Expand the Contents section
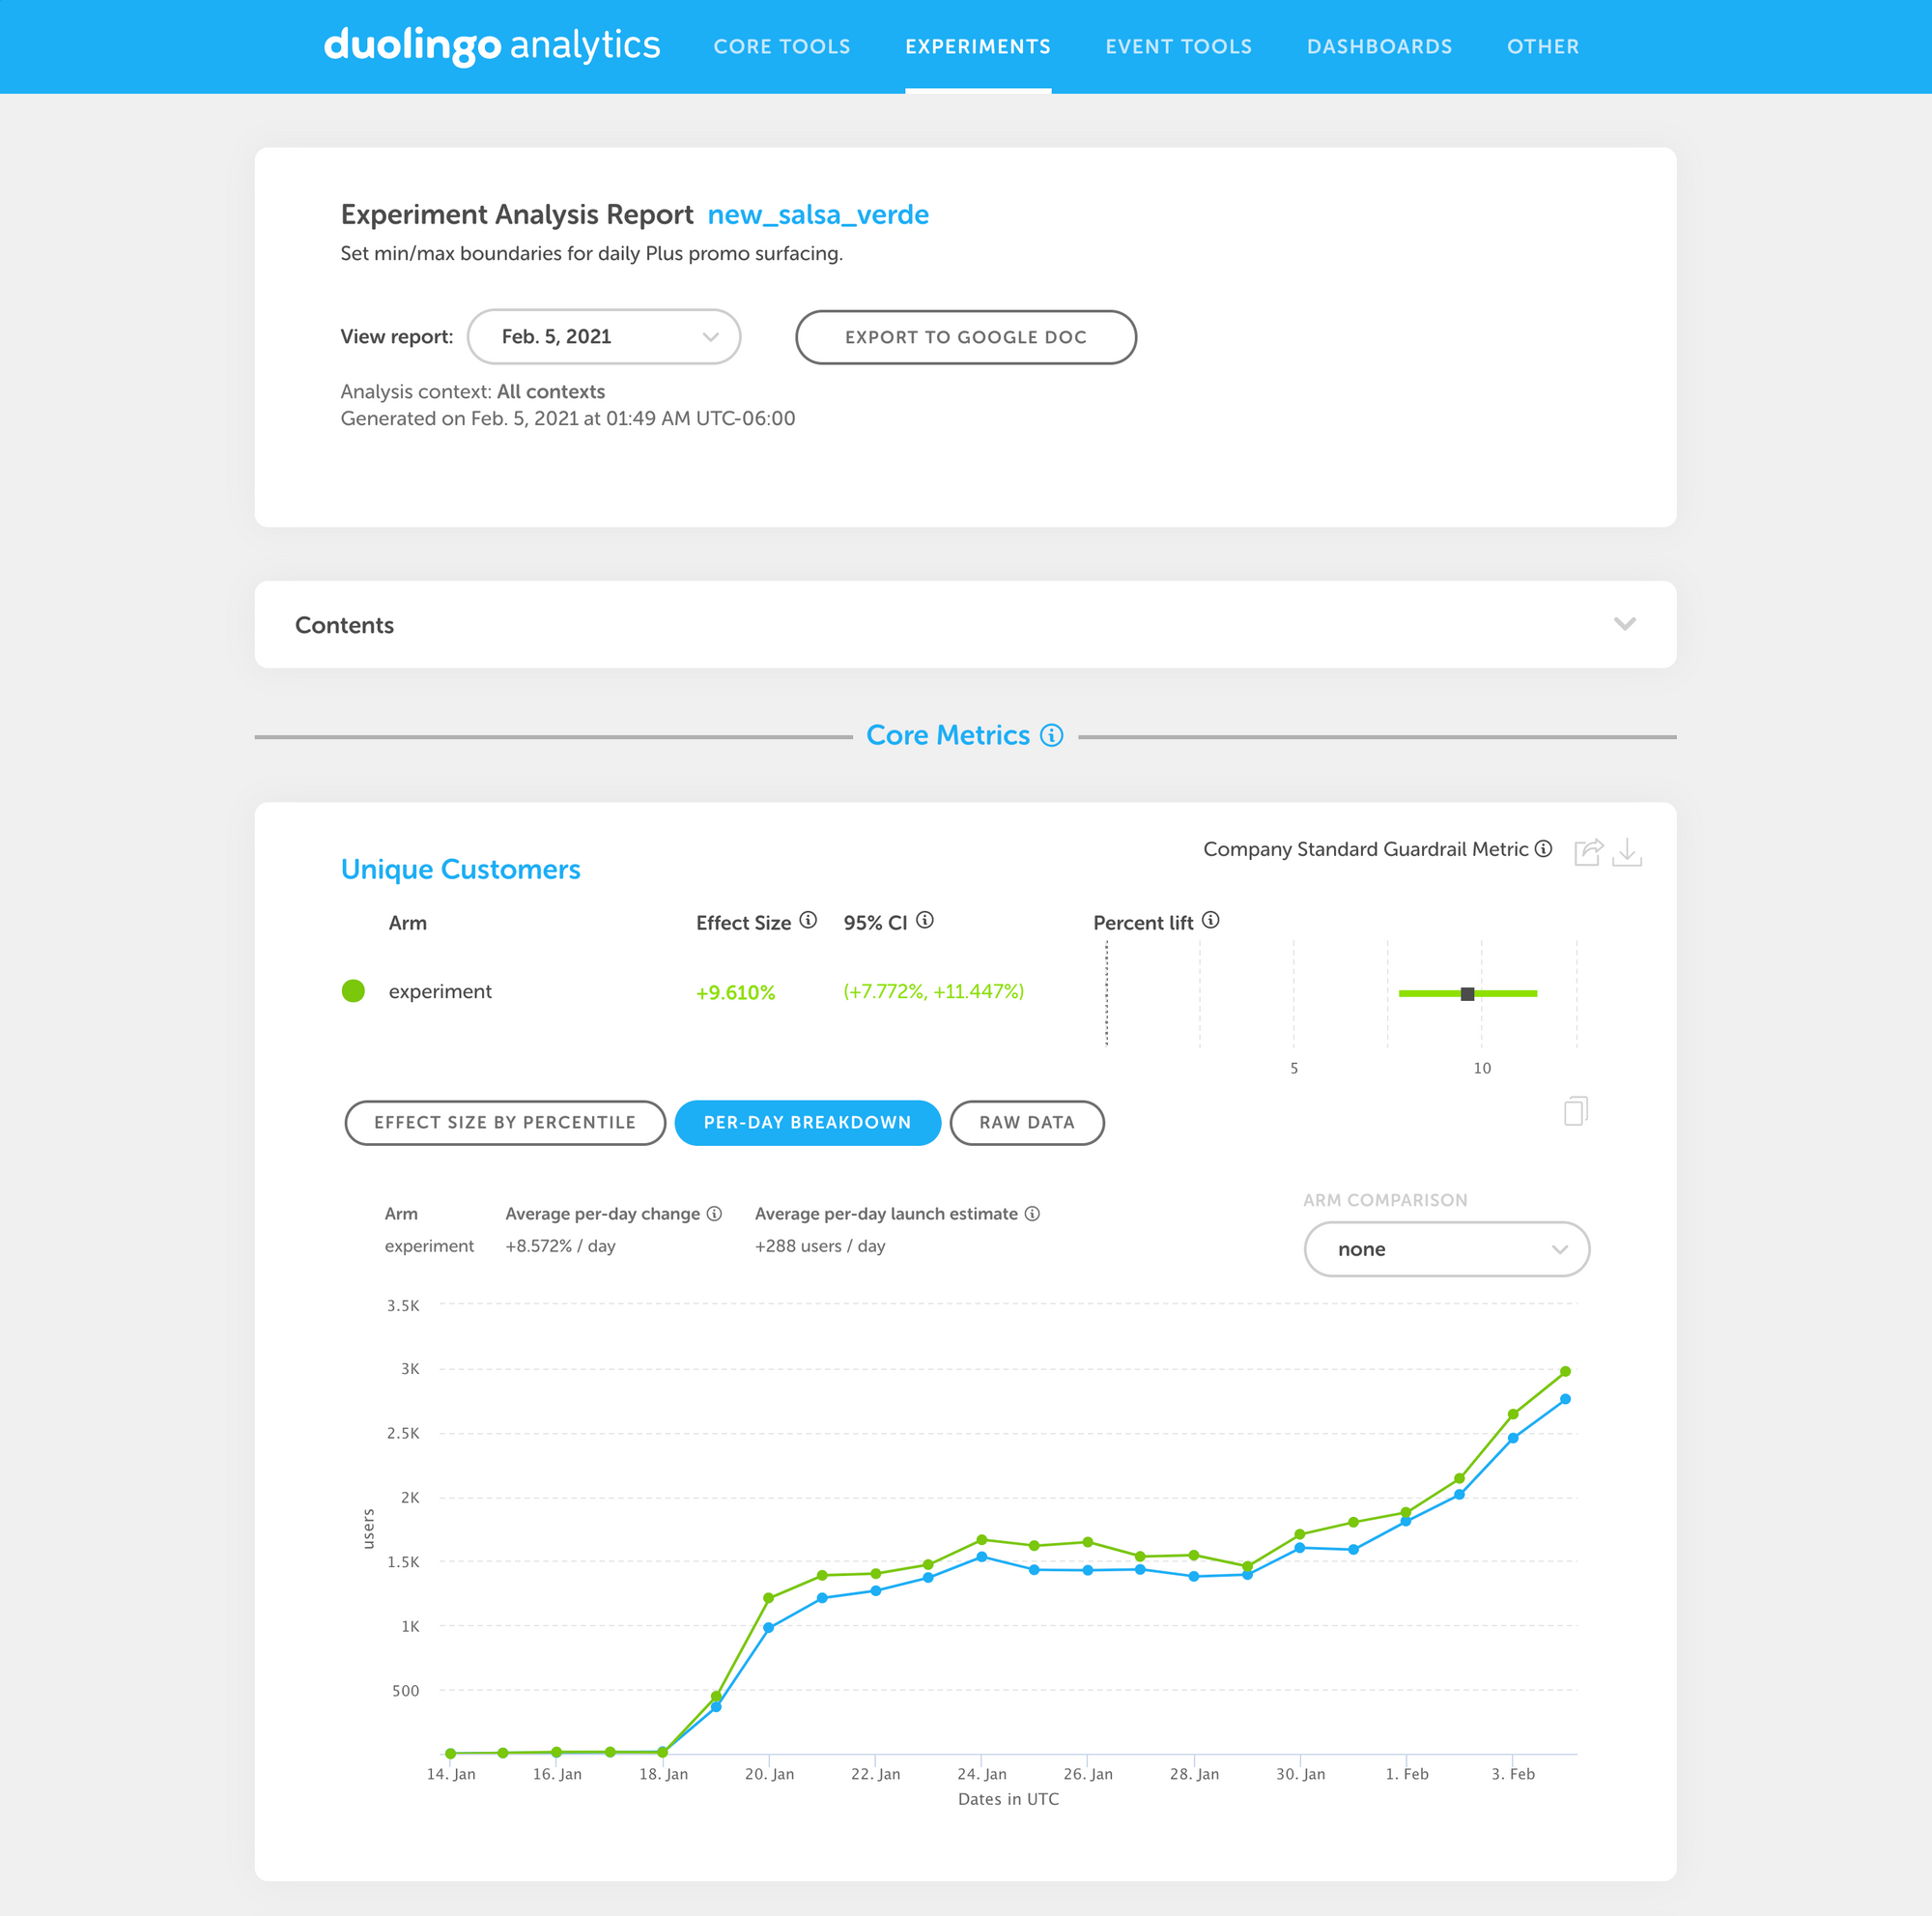The width and height of the screenshot is (1932, 1916). coord(1624,624)
